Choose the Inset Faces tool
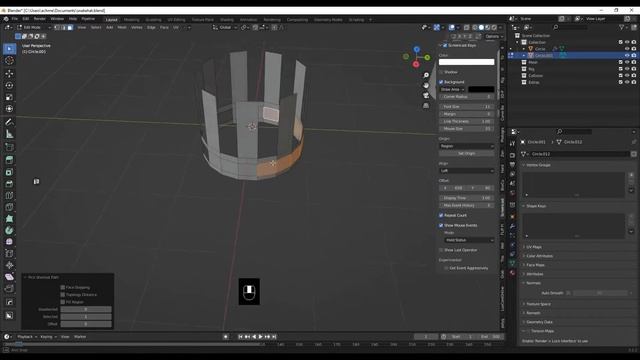The image size is (640, 360). tap(9, 172)
